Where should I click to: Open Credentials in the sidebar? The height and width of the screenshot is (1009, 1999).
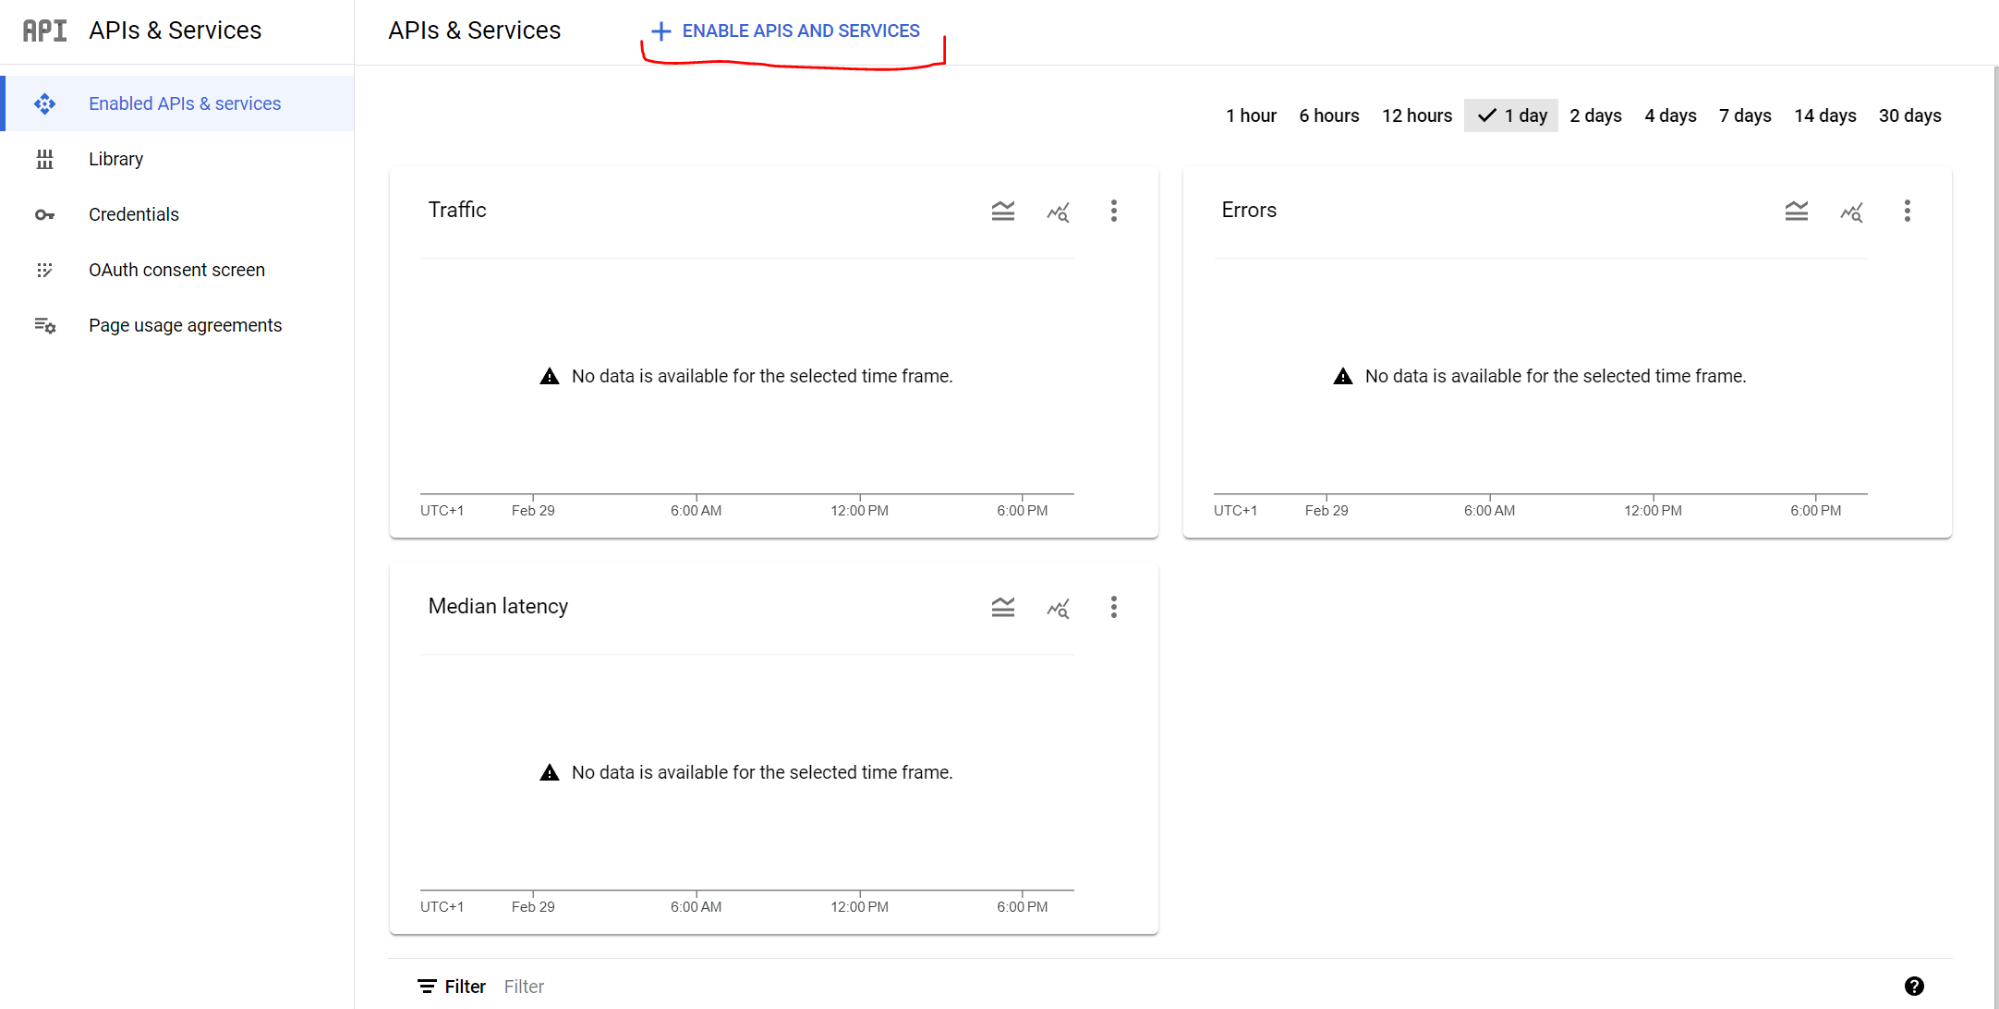pyautogui.click(x=133, y=215)
